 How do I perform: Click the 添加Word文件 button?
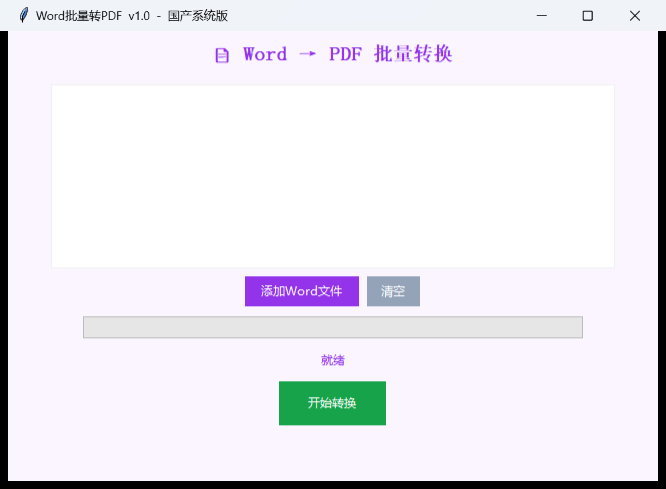pos(302,291)
